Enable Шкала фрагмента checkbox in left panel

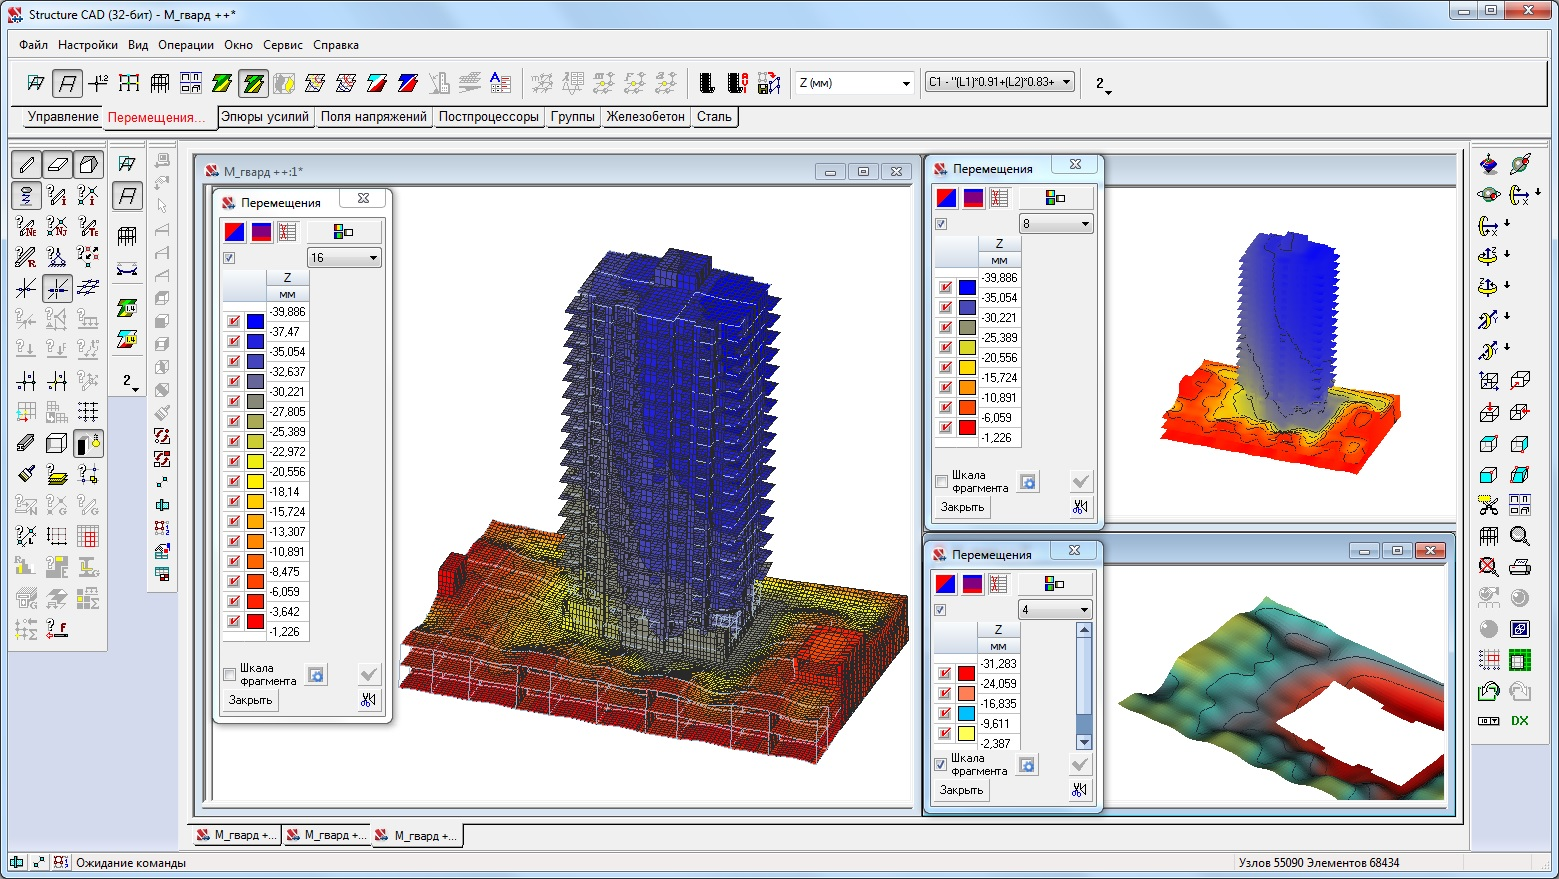(230, 674)
